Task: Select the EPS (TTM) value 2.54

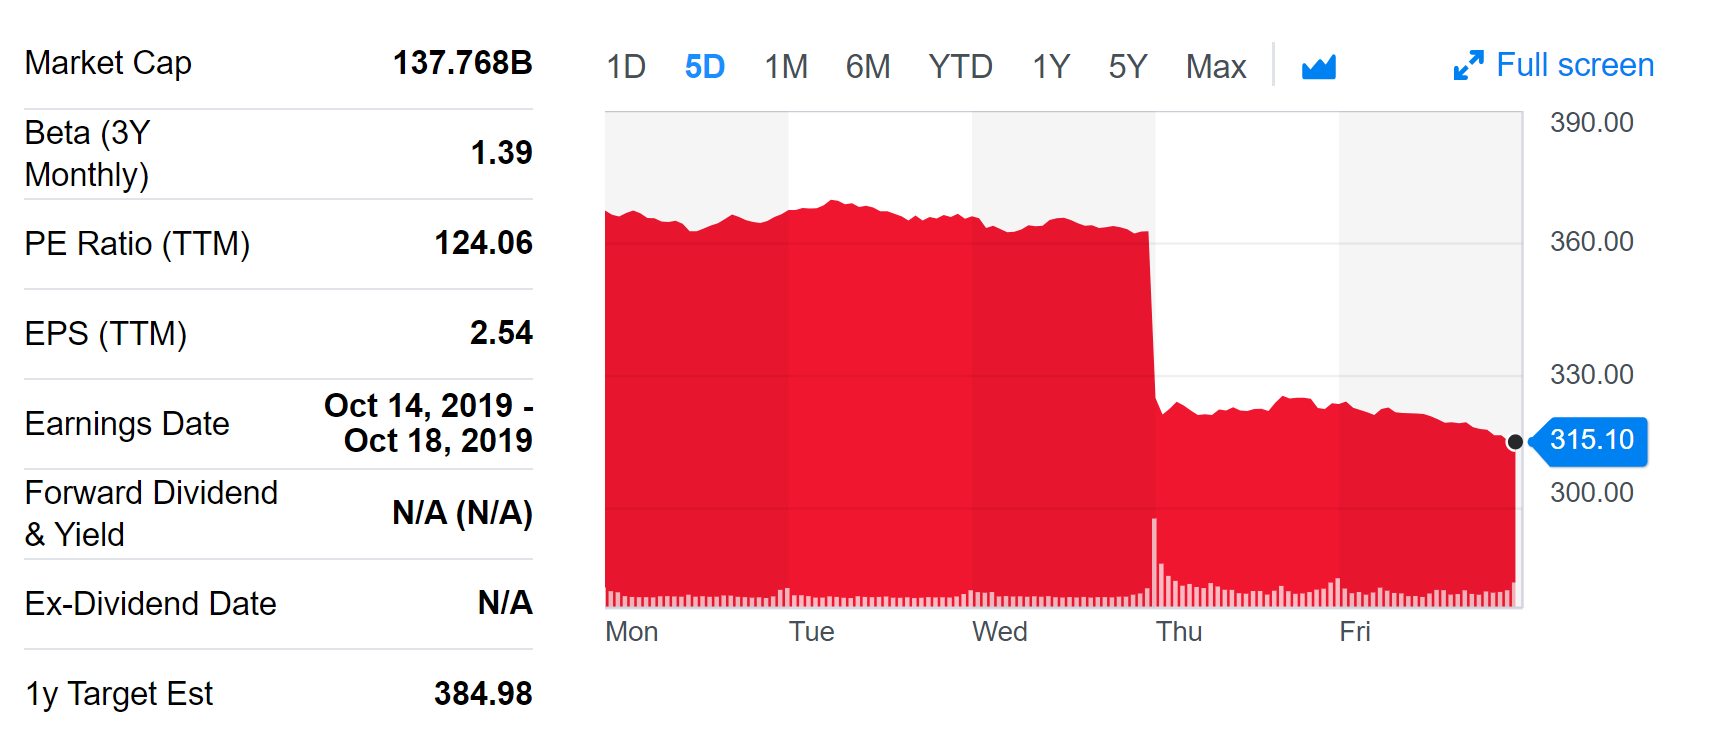Action: coord(501,333)
